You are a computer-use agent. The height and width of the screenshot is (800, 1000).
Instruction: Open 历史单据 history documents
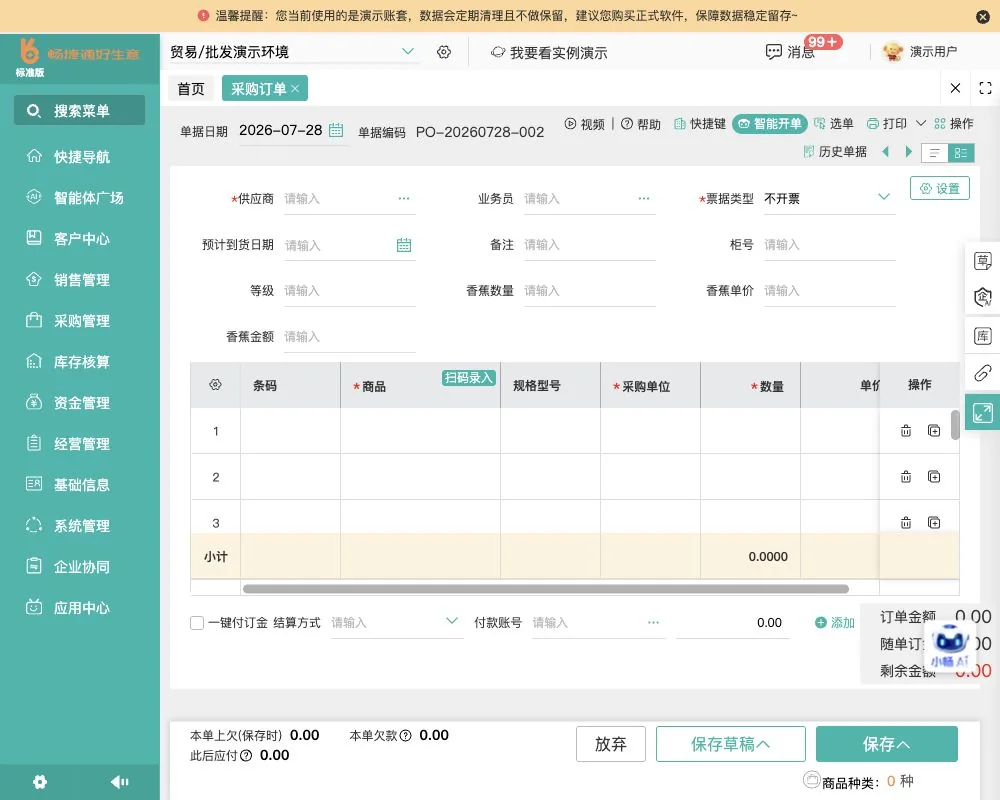pyautogui.click(x=835, y=152)
